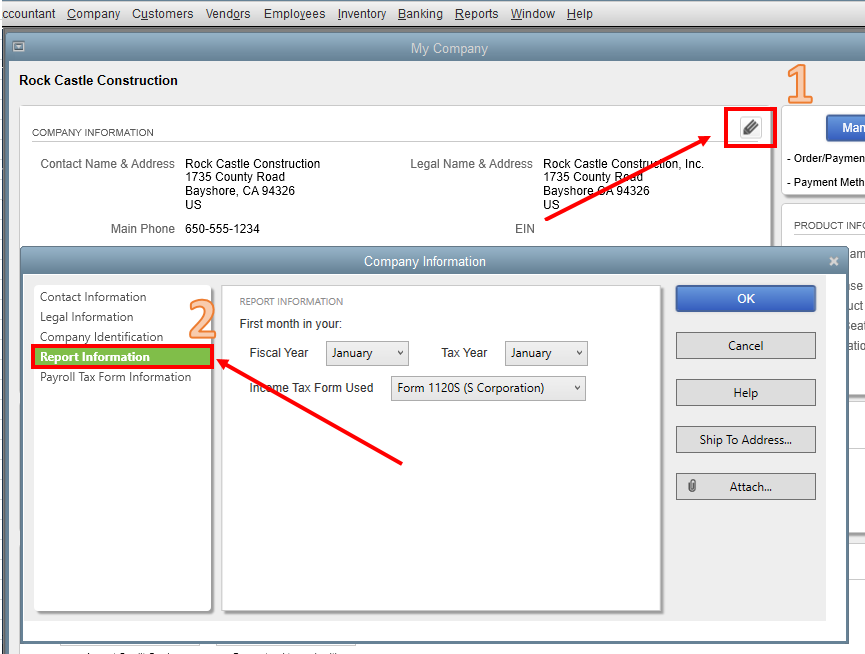Open Ship To Address settings
Viewport: 865px width, 654px height.
click(746, 439)
